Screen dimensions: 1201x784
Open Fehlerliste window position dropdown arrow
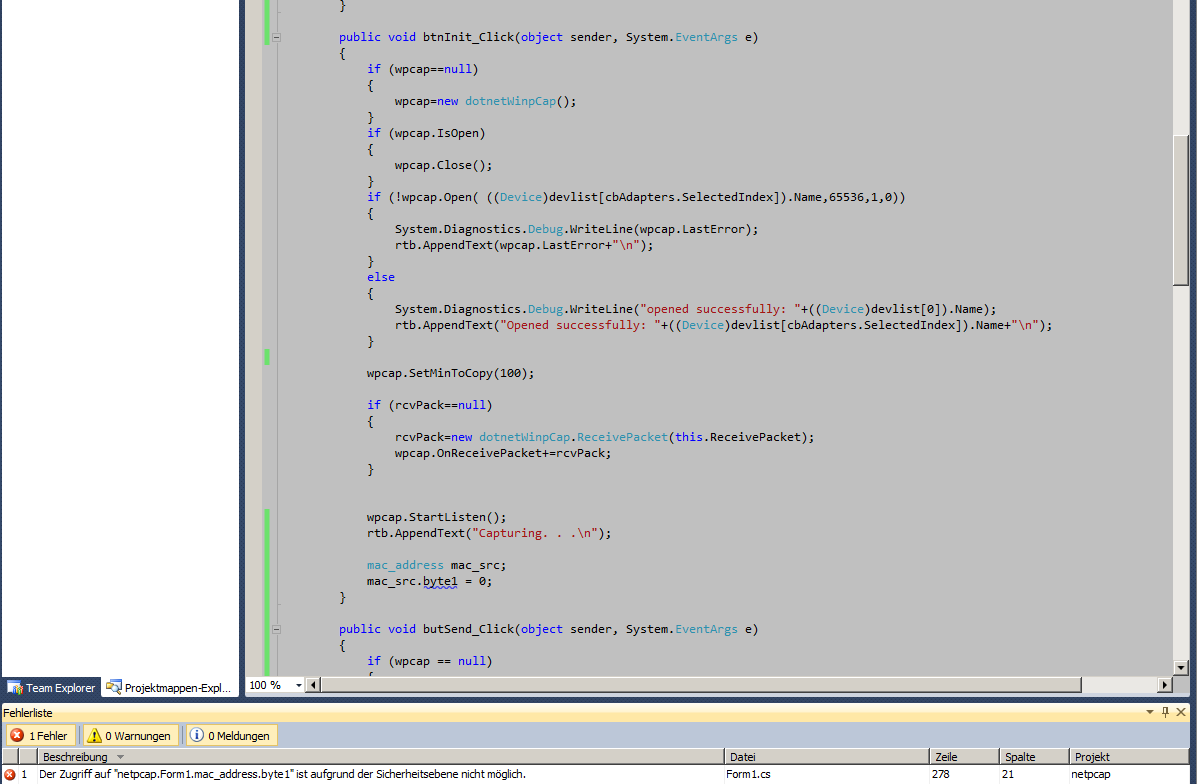pos(1150,713)
